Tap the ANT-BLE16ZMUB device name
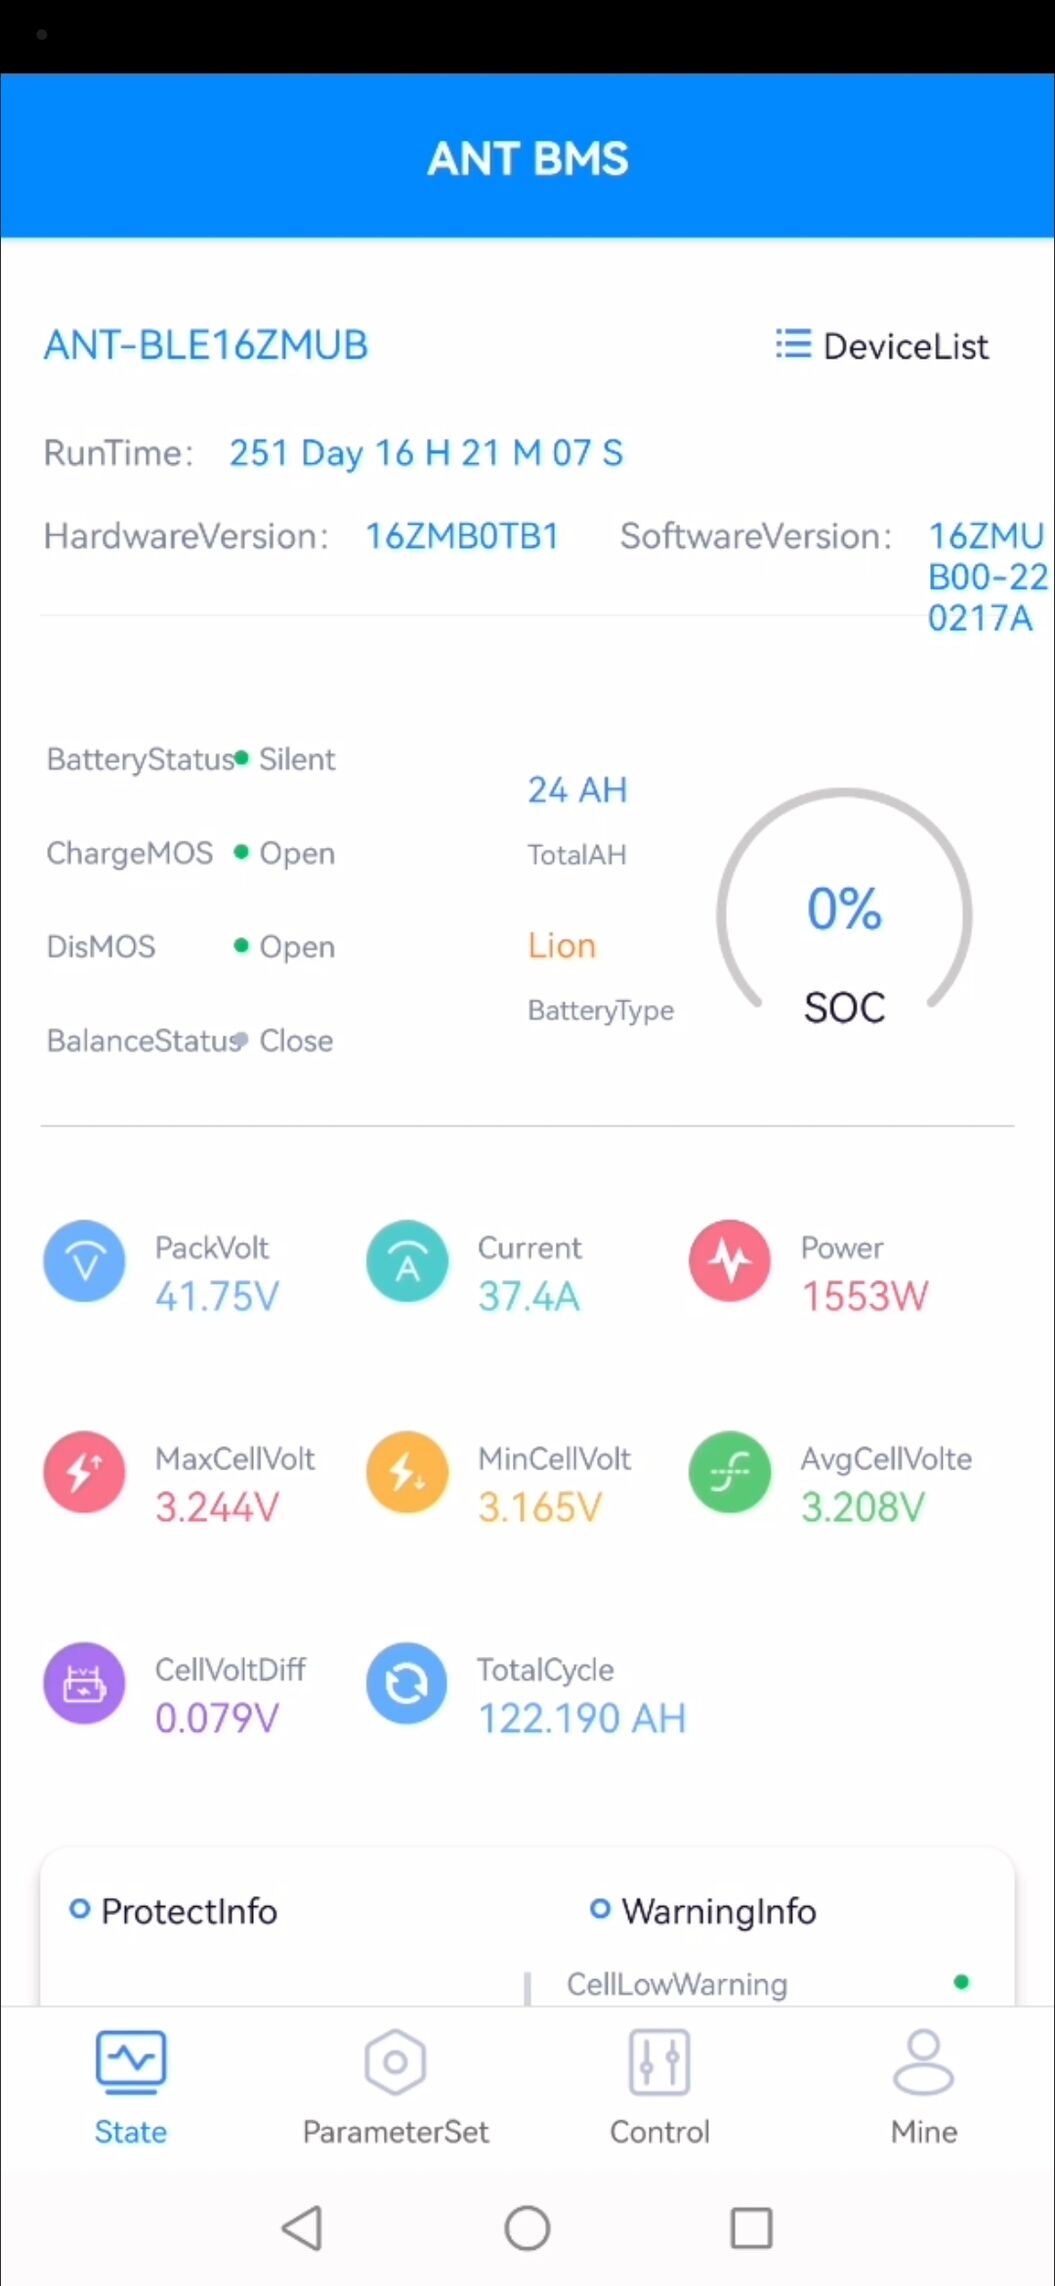Screen dimensions: 1055x2286 coord(206,345)
